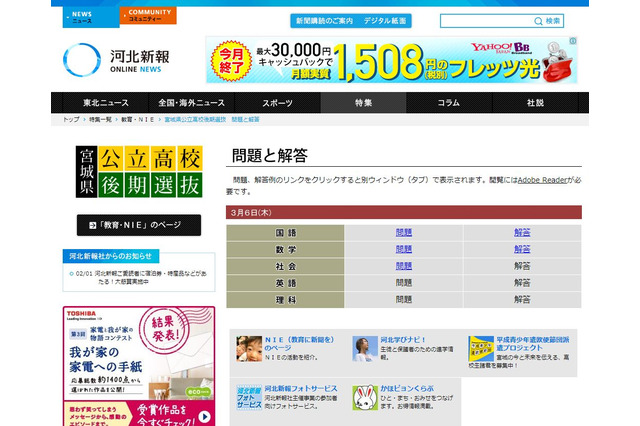Screen dimensions: 640x426
Task: Click the Kahoku Shimpo circle logo
Action: [82, 60]
